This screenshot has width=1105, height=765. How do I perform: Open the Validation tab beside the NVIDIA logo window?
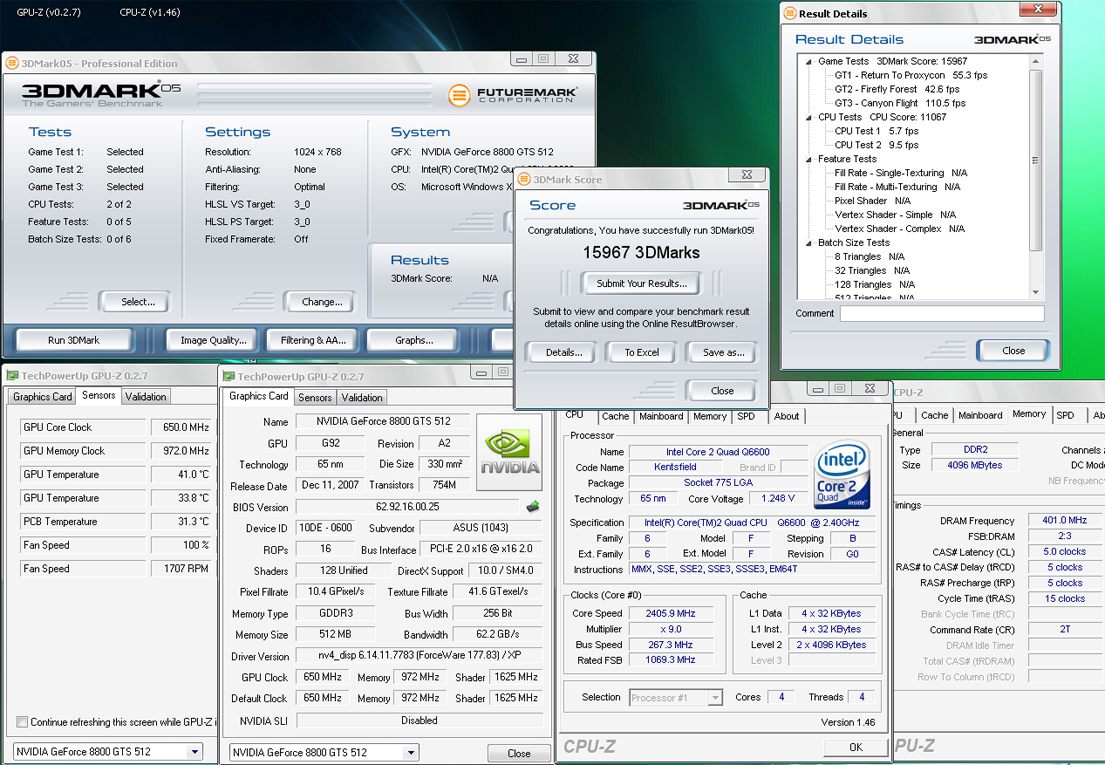click(362, 397)
